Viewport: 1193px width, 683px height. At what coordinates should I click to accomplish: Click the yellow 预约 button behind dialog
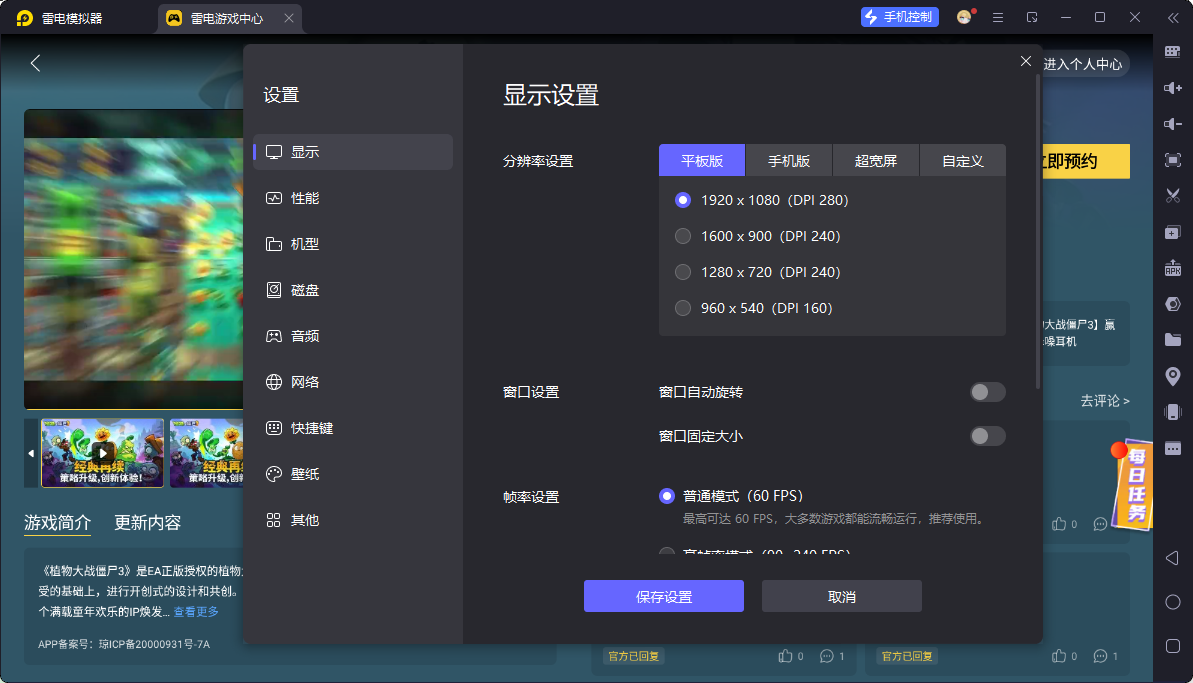click(x=1086, y=161)
